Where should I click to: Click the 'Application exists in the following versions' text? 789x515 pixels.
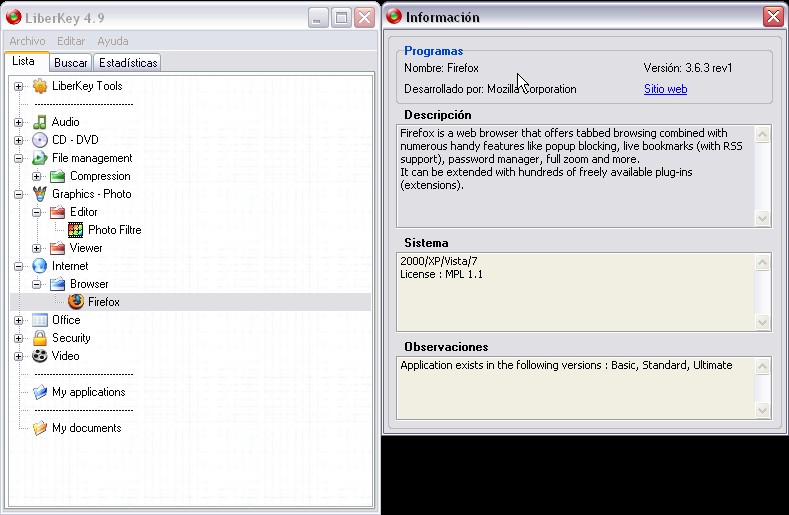pyautogui.click(x=566, y=365)
